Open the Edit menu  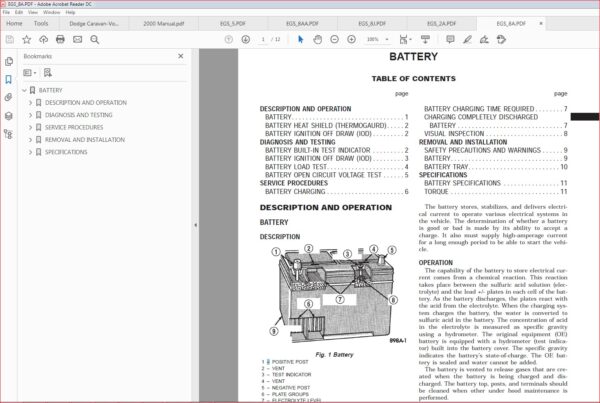pyautogui.click(x=19, y=12)
